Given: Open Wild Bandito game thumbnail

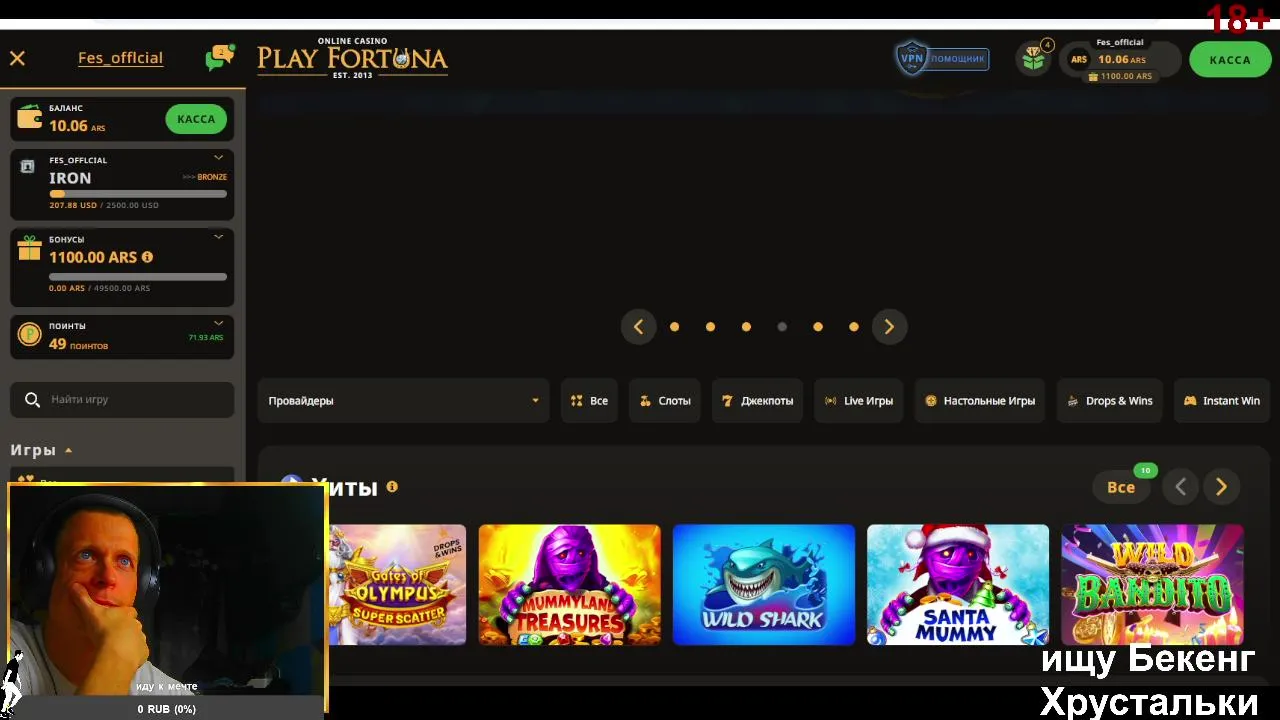Looking at the screenshot, I should (x=1152, y=585).
